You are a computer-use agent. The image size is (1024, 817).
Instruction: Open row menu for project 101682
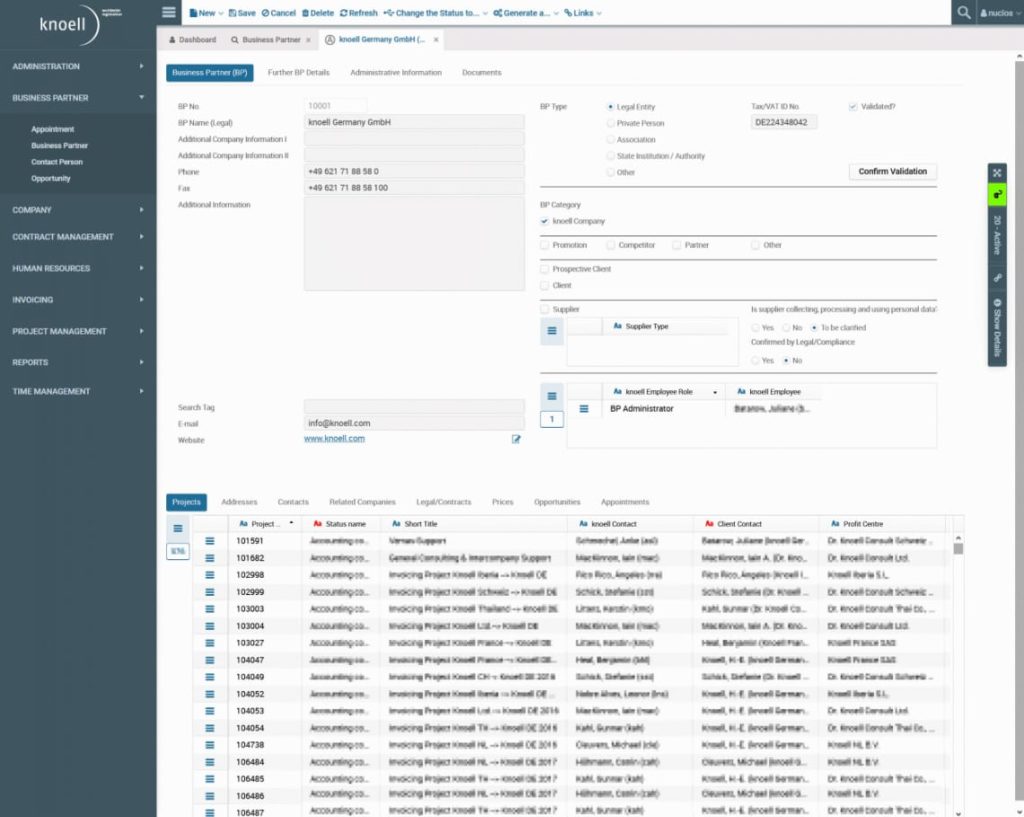(x=210, y=558)
